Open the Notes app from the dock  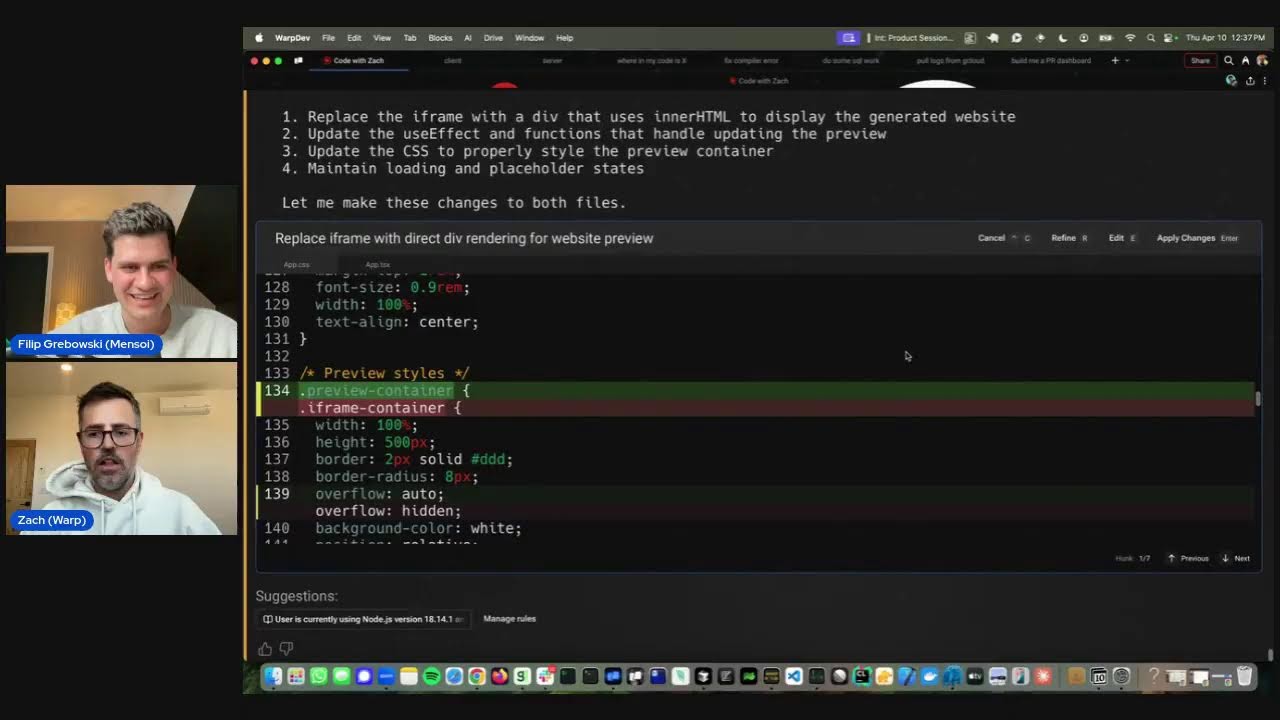coord(409,677)
